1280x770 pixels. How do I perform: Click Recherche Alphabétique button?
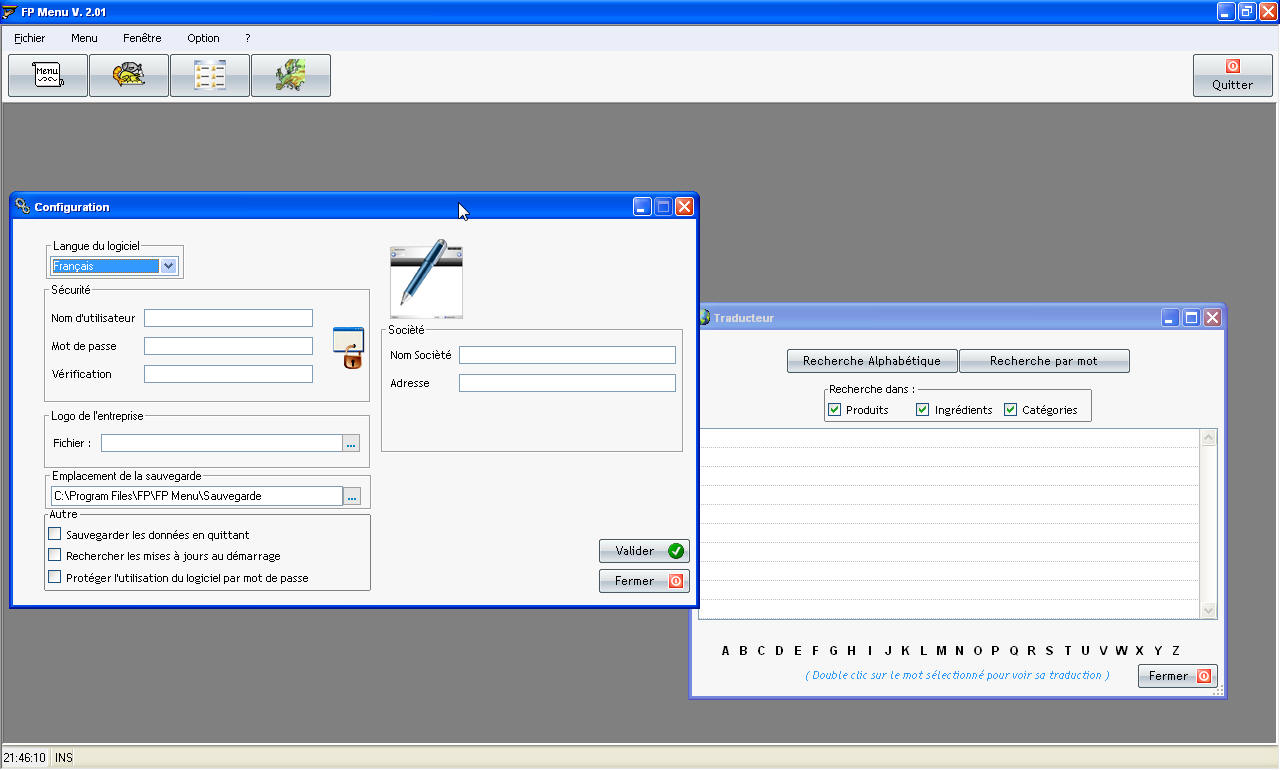click(872, 361)
